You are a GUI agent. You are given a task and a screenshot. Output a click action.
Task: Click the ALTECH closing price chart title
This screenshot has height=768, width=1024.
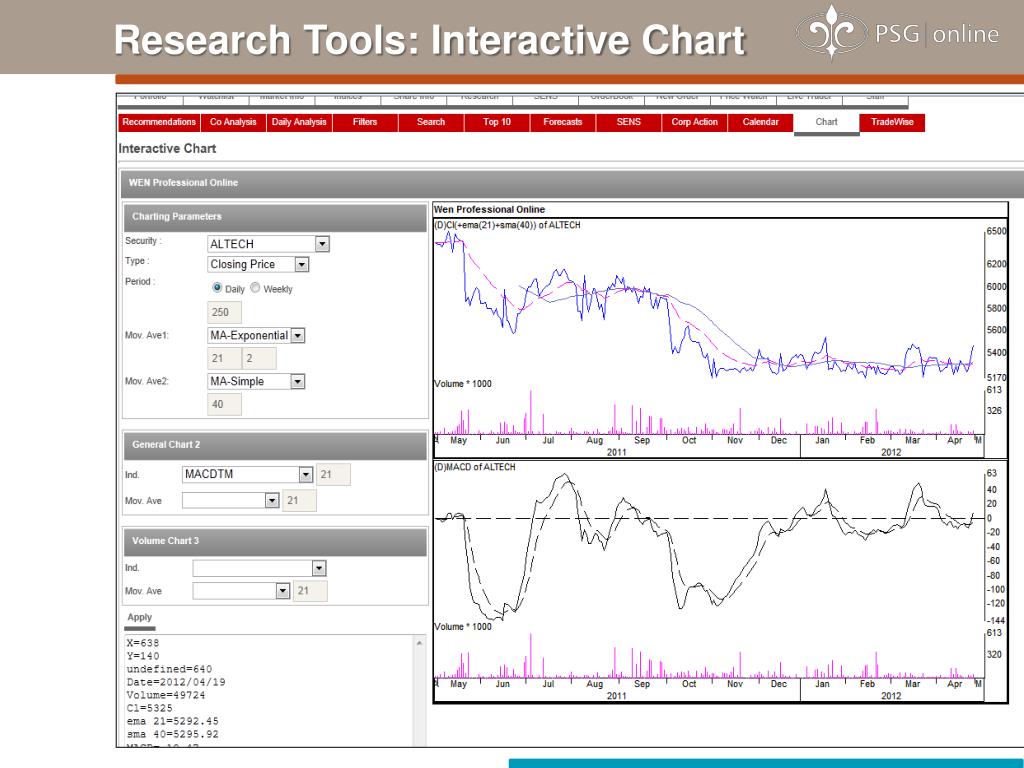click(x=507, y=225)
